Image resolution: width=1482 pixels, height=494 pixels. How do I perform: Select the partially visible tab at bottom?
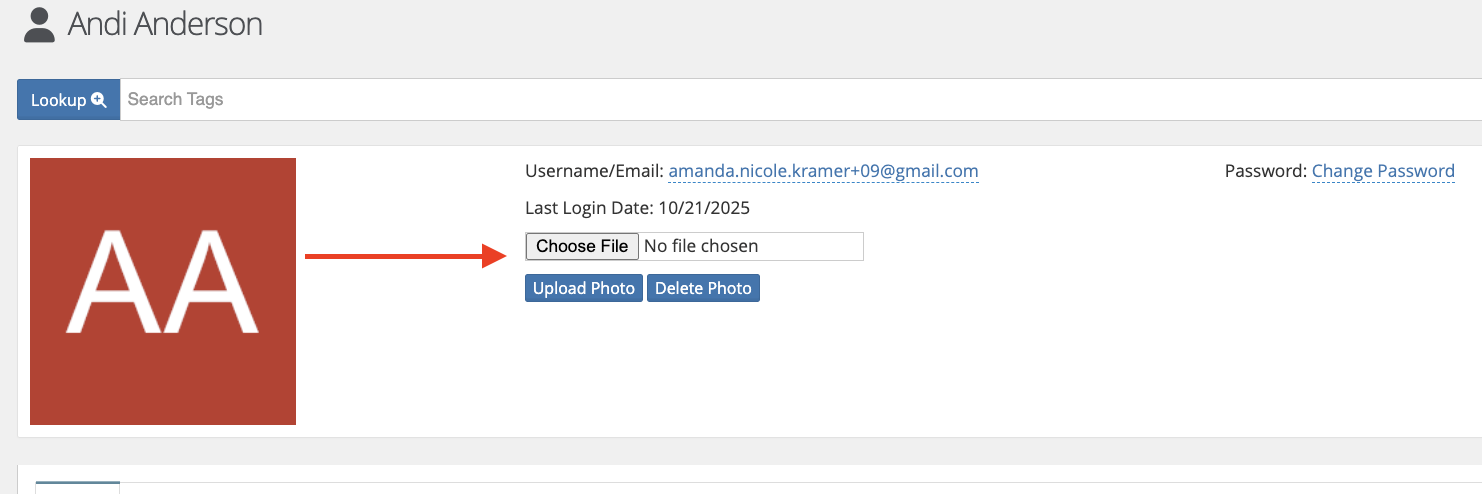[78, 487]
